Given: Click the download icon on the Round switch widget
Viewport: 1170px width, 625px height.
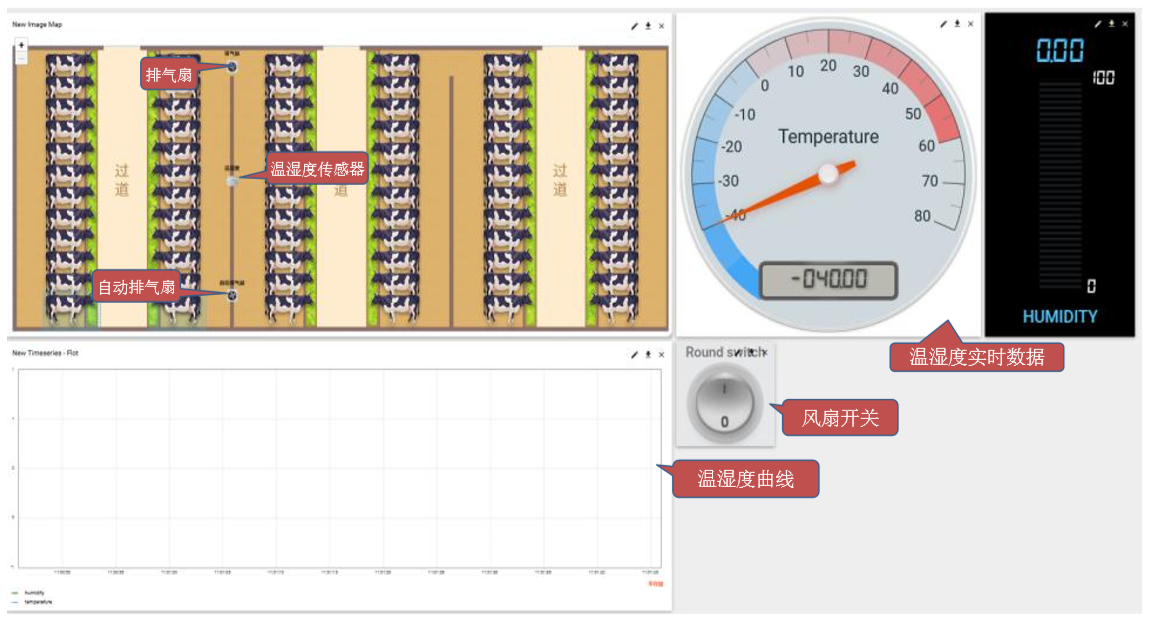Looking at the screenshot, I should coord(751,350).
